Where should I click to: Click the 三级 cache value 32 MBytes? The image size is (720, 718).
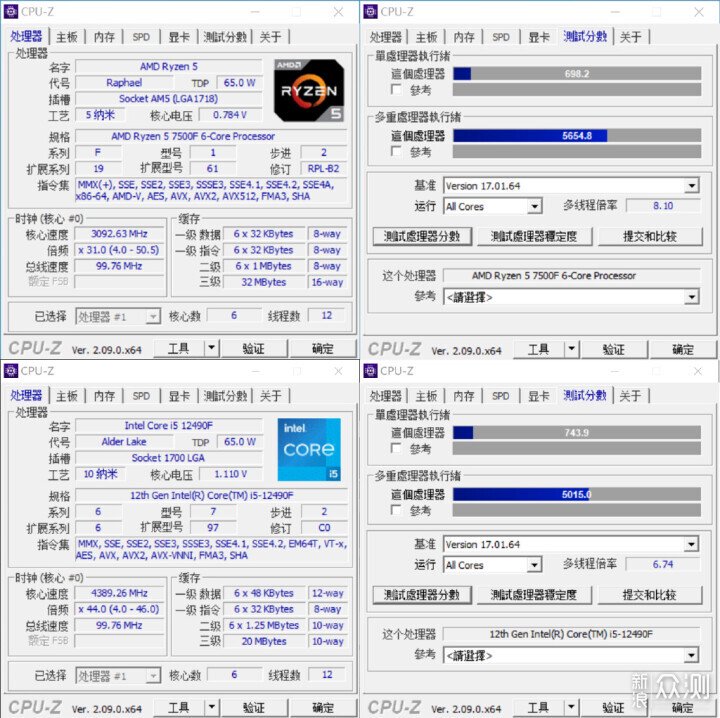[x=264, y=282]
